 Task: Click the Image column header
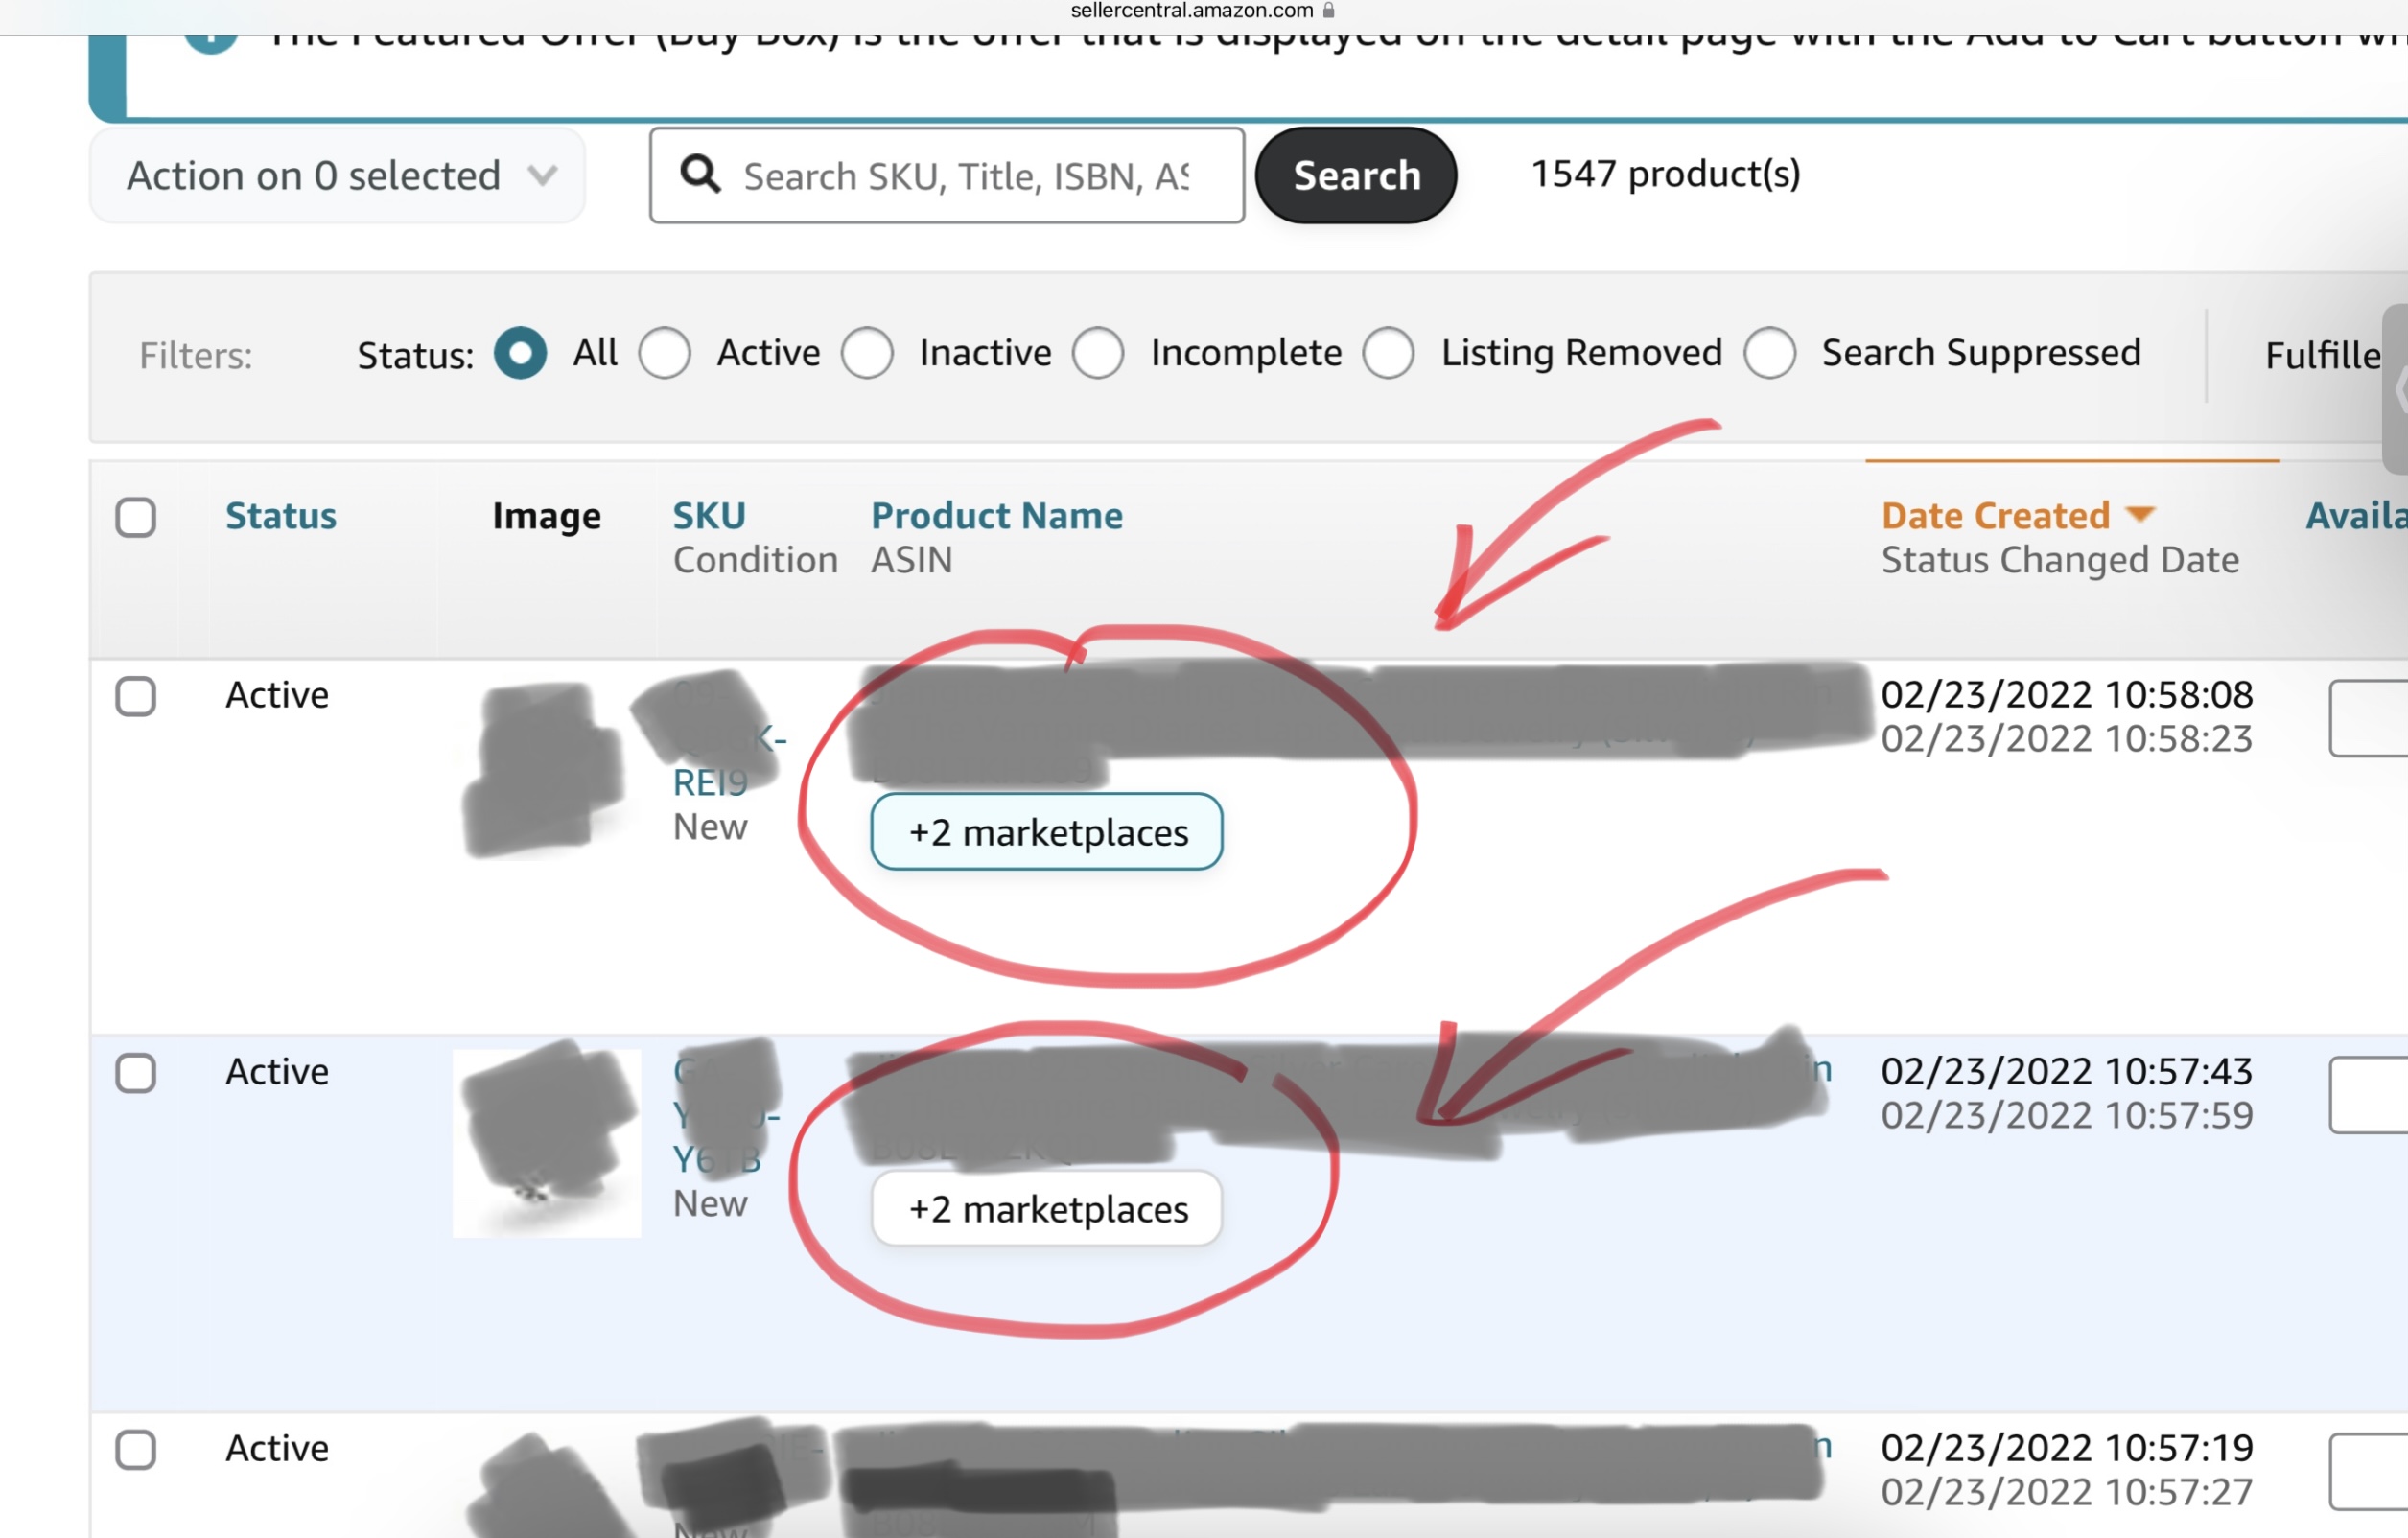[546, 516]
